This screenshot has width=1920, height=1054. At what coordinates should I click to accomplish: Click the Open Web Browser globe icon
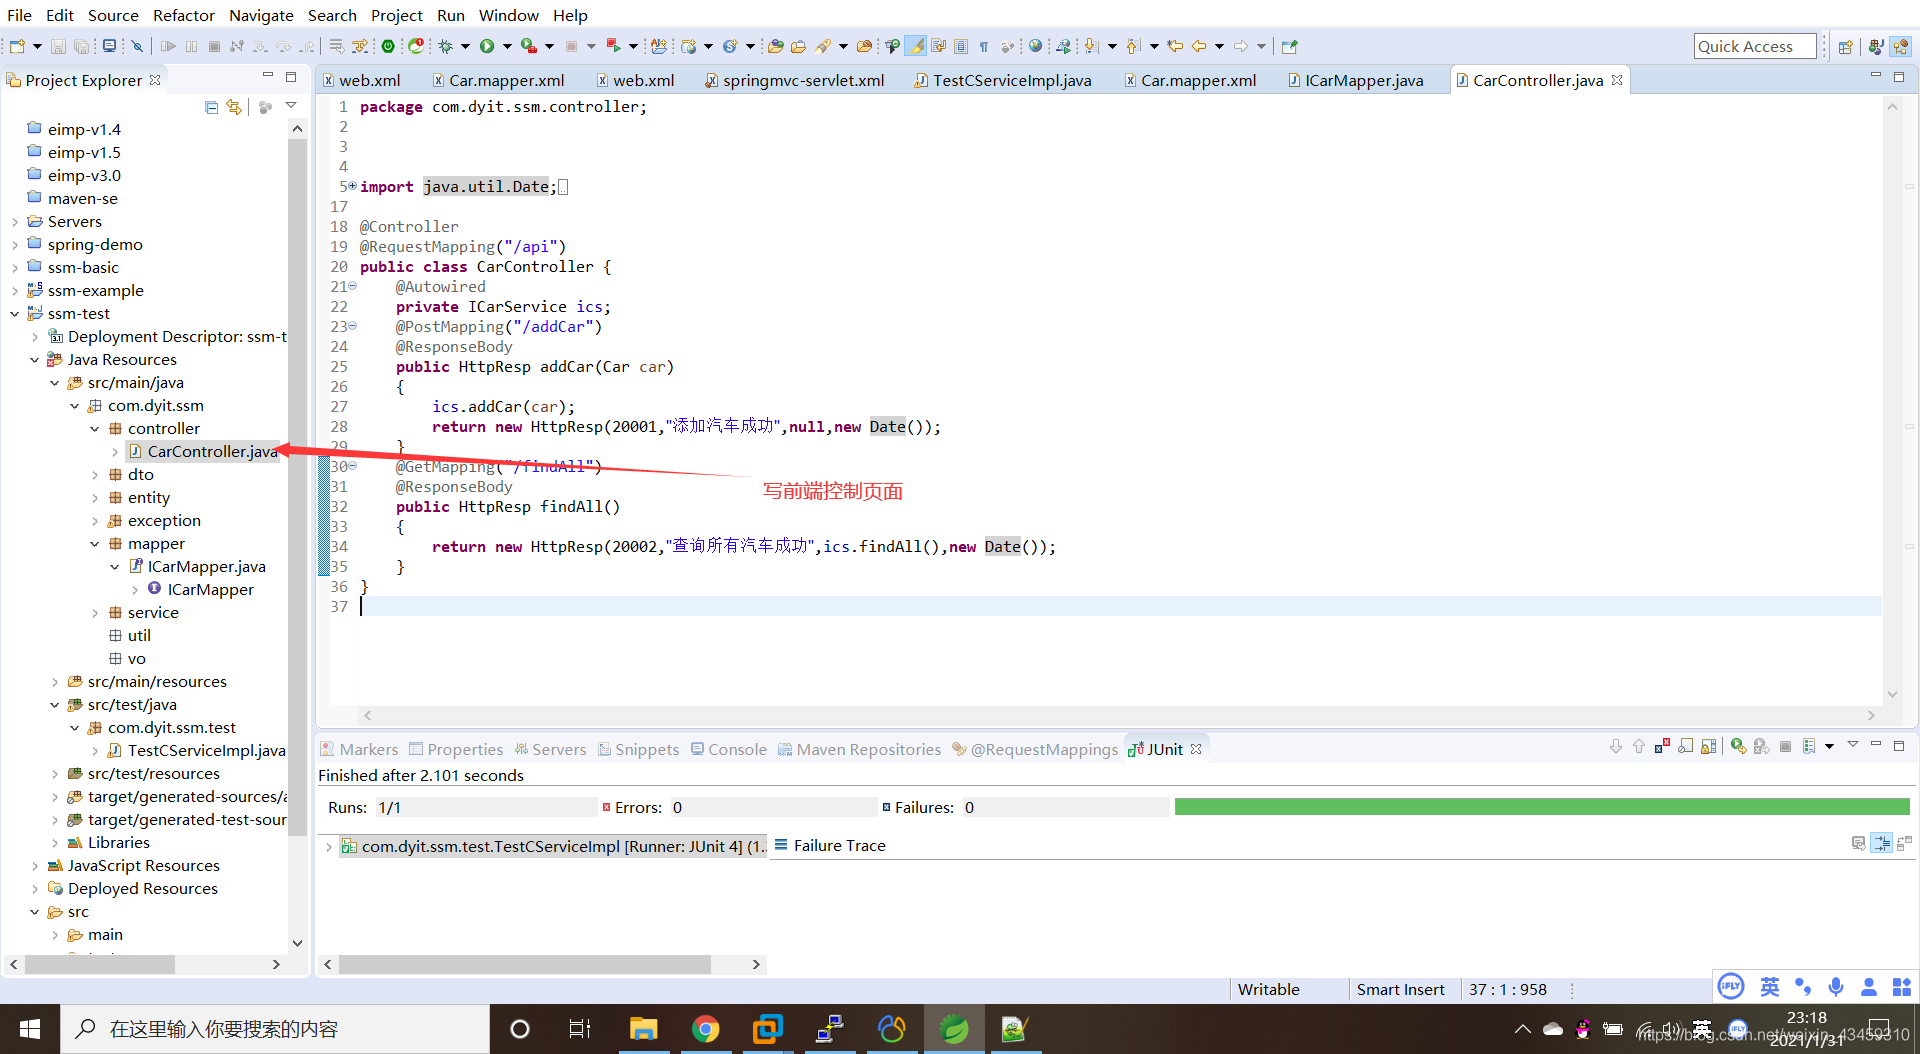click(1035, 46)
